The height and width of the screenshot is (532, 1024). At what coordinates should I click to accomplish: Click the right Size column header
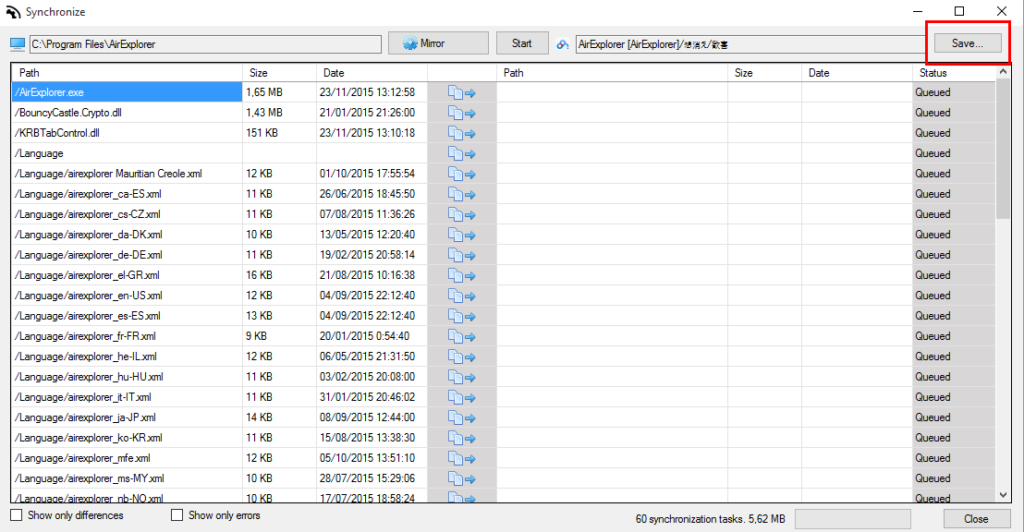coord(764,72)
